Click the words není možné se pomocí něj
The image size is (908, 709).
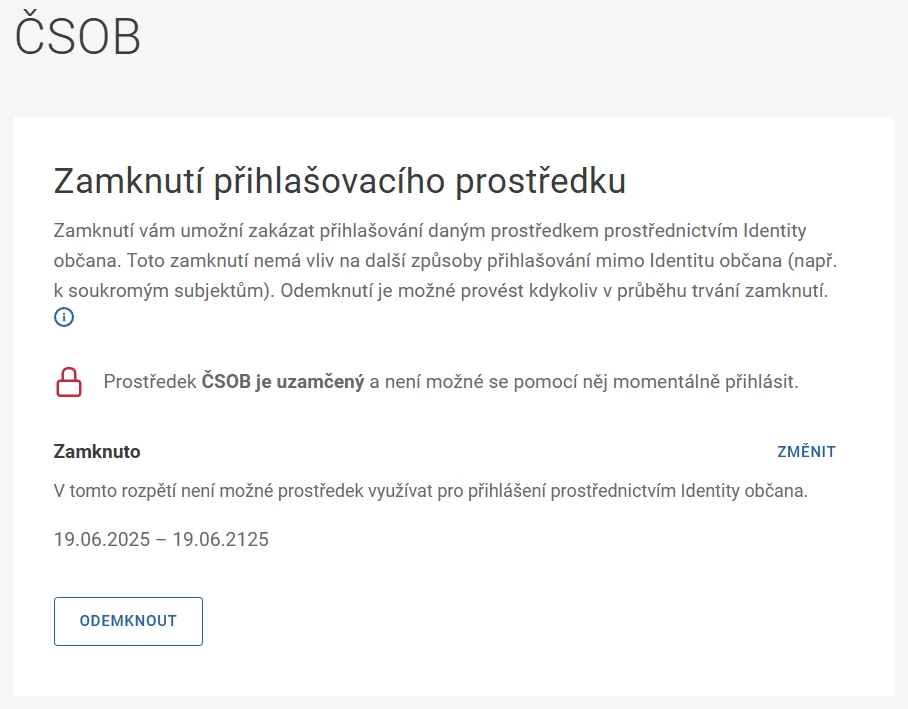488,382
